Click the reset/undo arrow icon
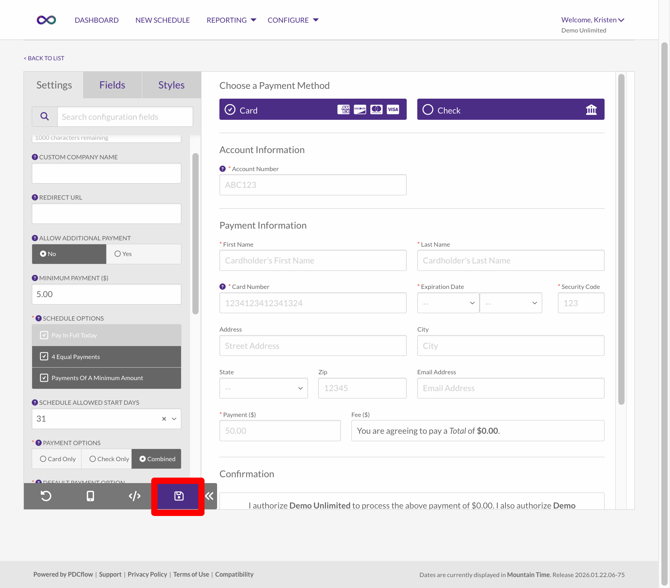 coord(46,496)
